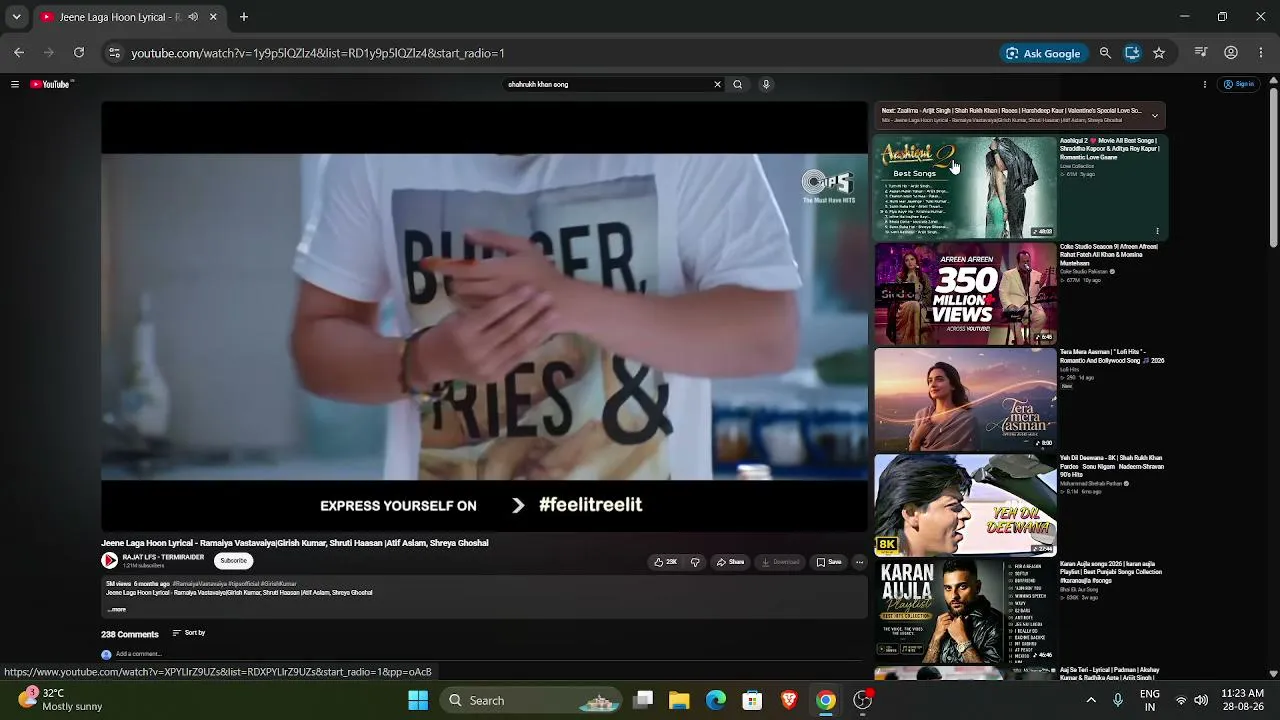Switch the ENG IN input language

[x=1150, y=700]
